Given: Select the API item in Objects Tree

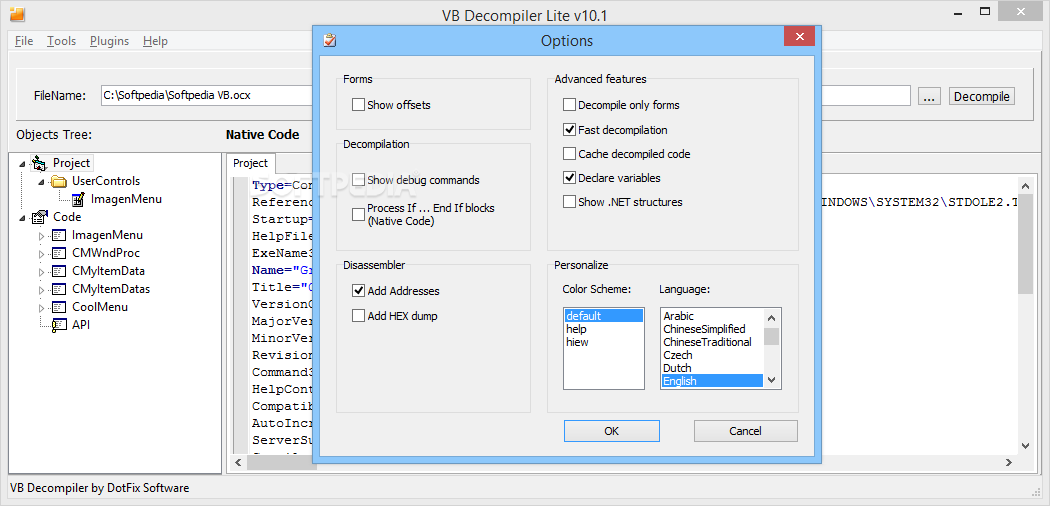Looking at the screenshot, I should (x=81, y=325).
